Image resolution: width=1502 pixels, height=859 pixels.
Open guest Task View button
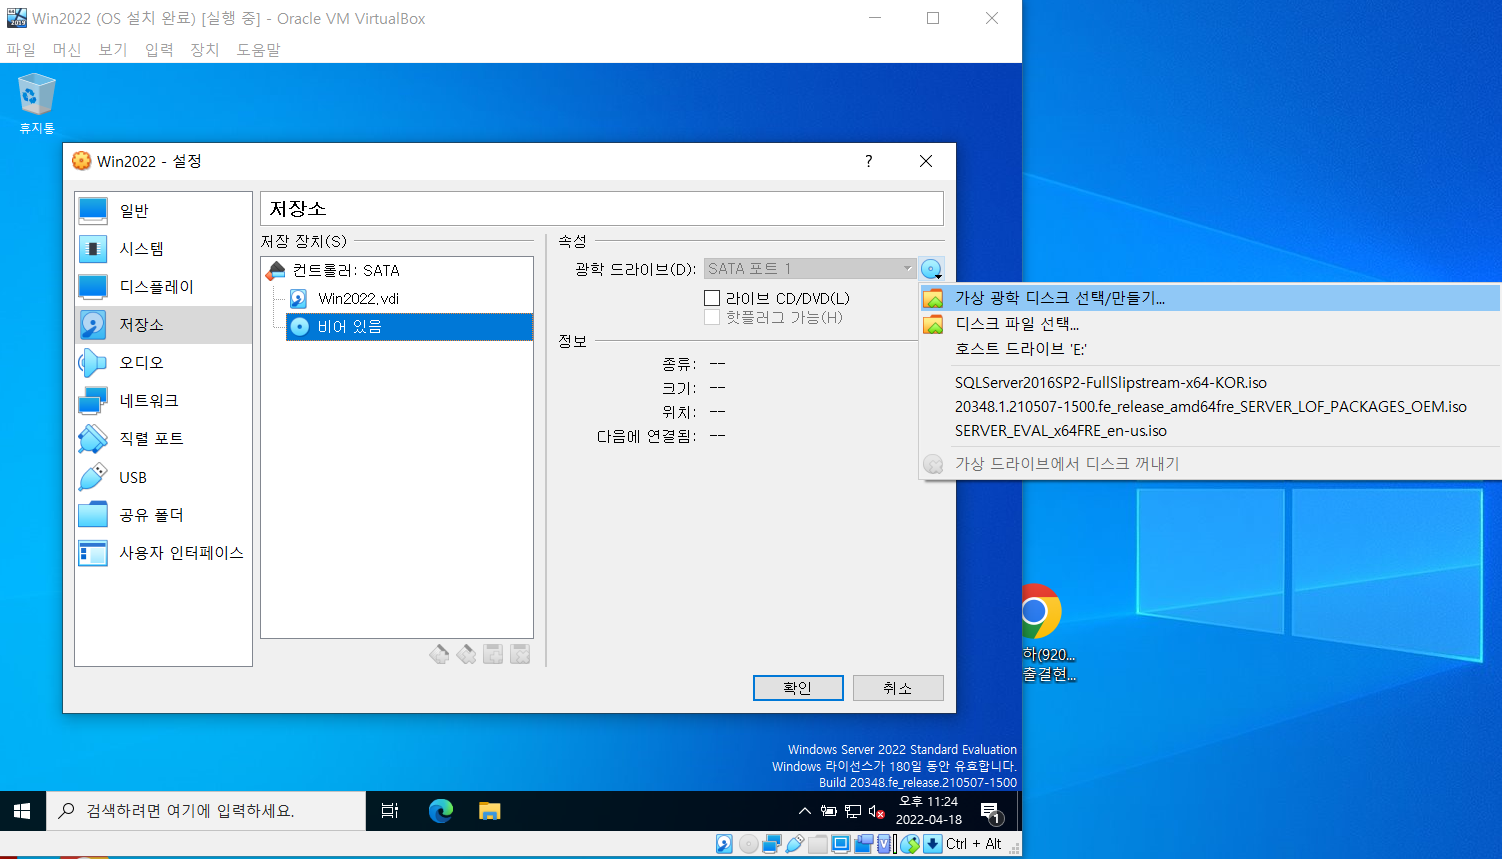pyautogui.click(x=390, y=811)
